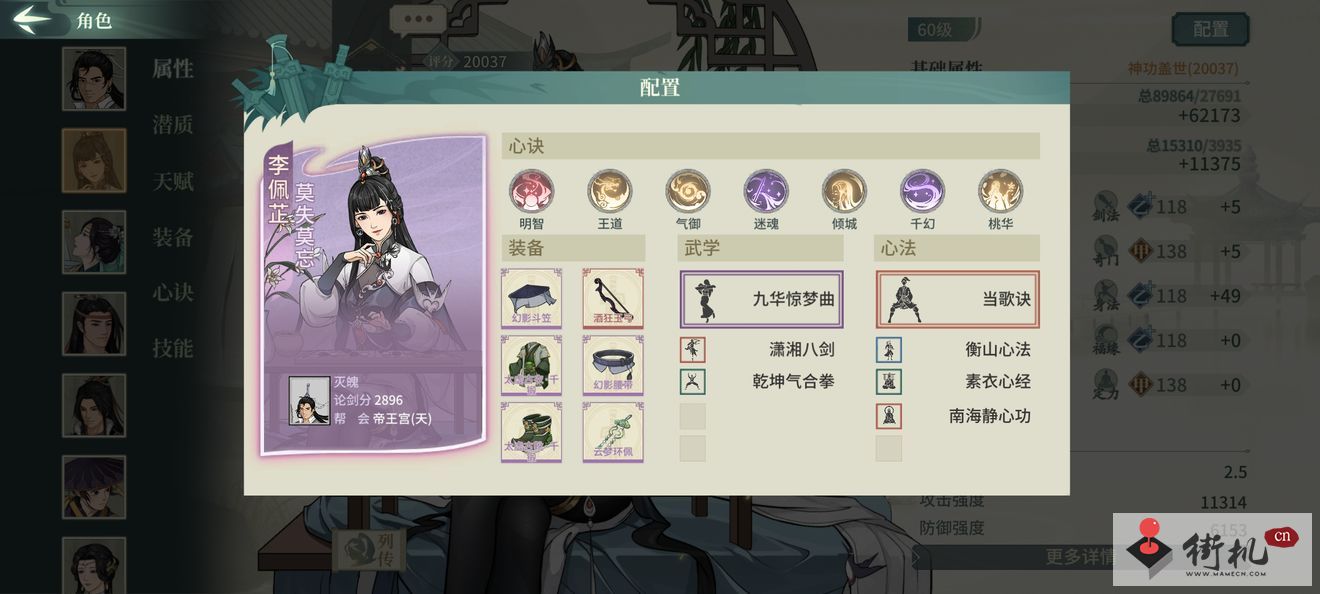Switch to the 属性 tab

(x=173, y=69)
